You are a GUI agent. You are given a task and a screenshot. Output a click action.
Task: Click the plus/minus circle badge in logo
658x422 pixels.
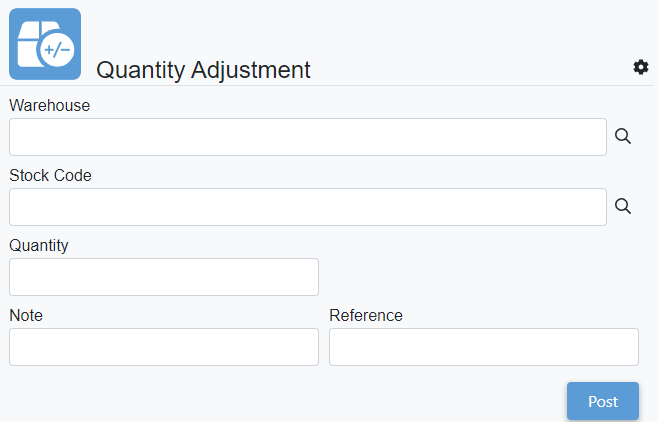coord(56,49)
